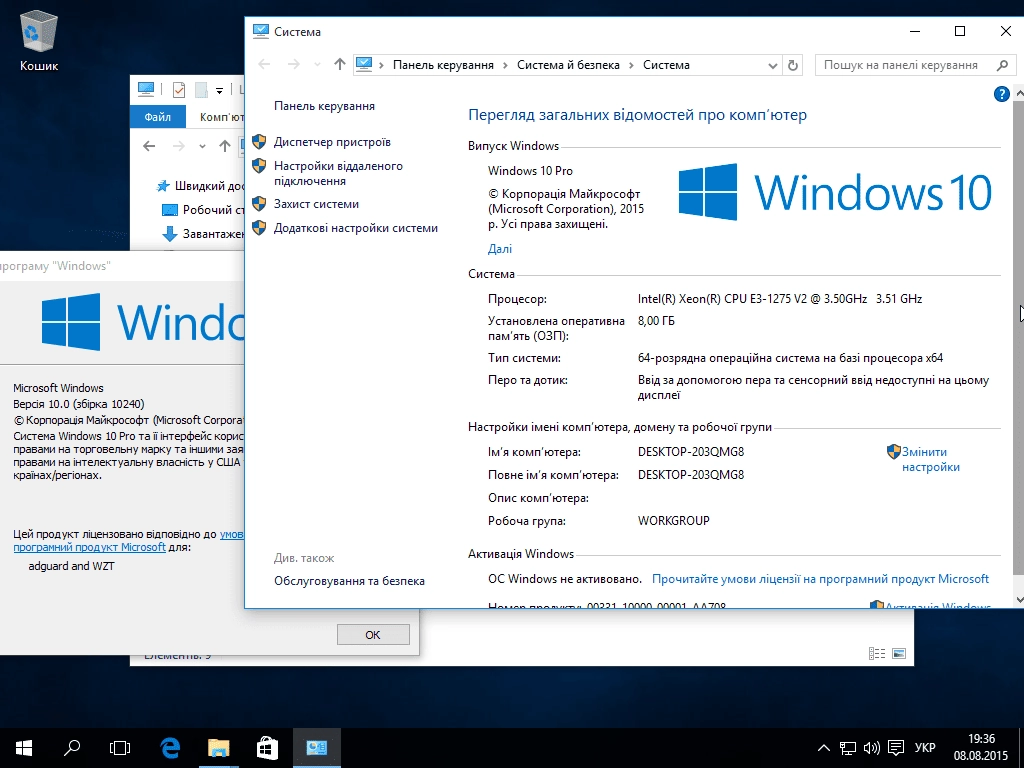Open the Start menu
The height and width of the screenshot is (768, 1024).
(24, 748)
